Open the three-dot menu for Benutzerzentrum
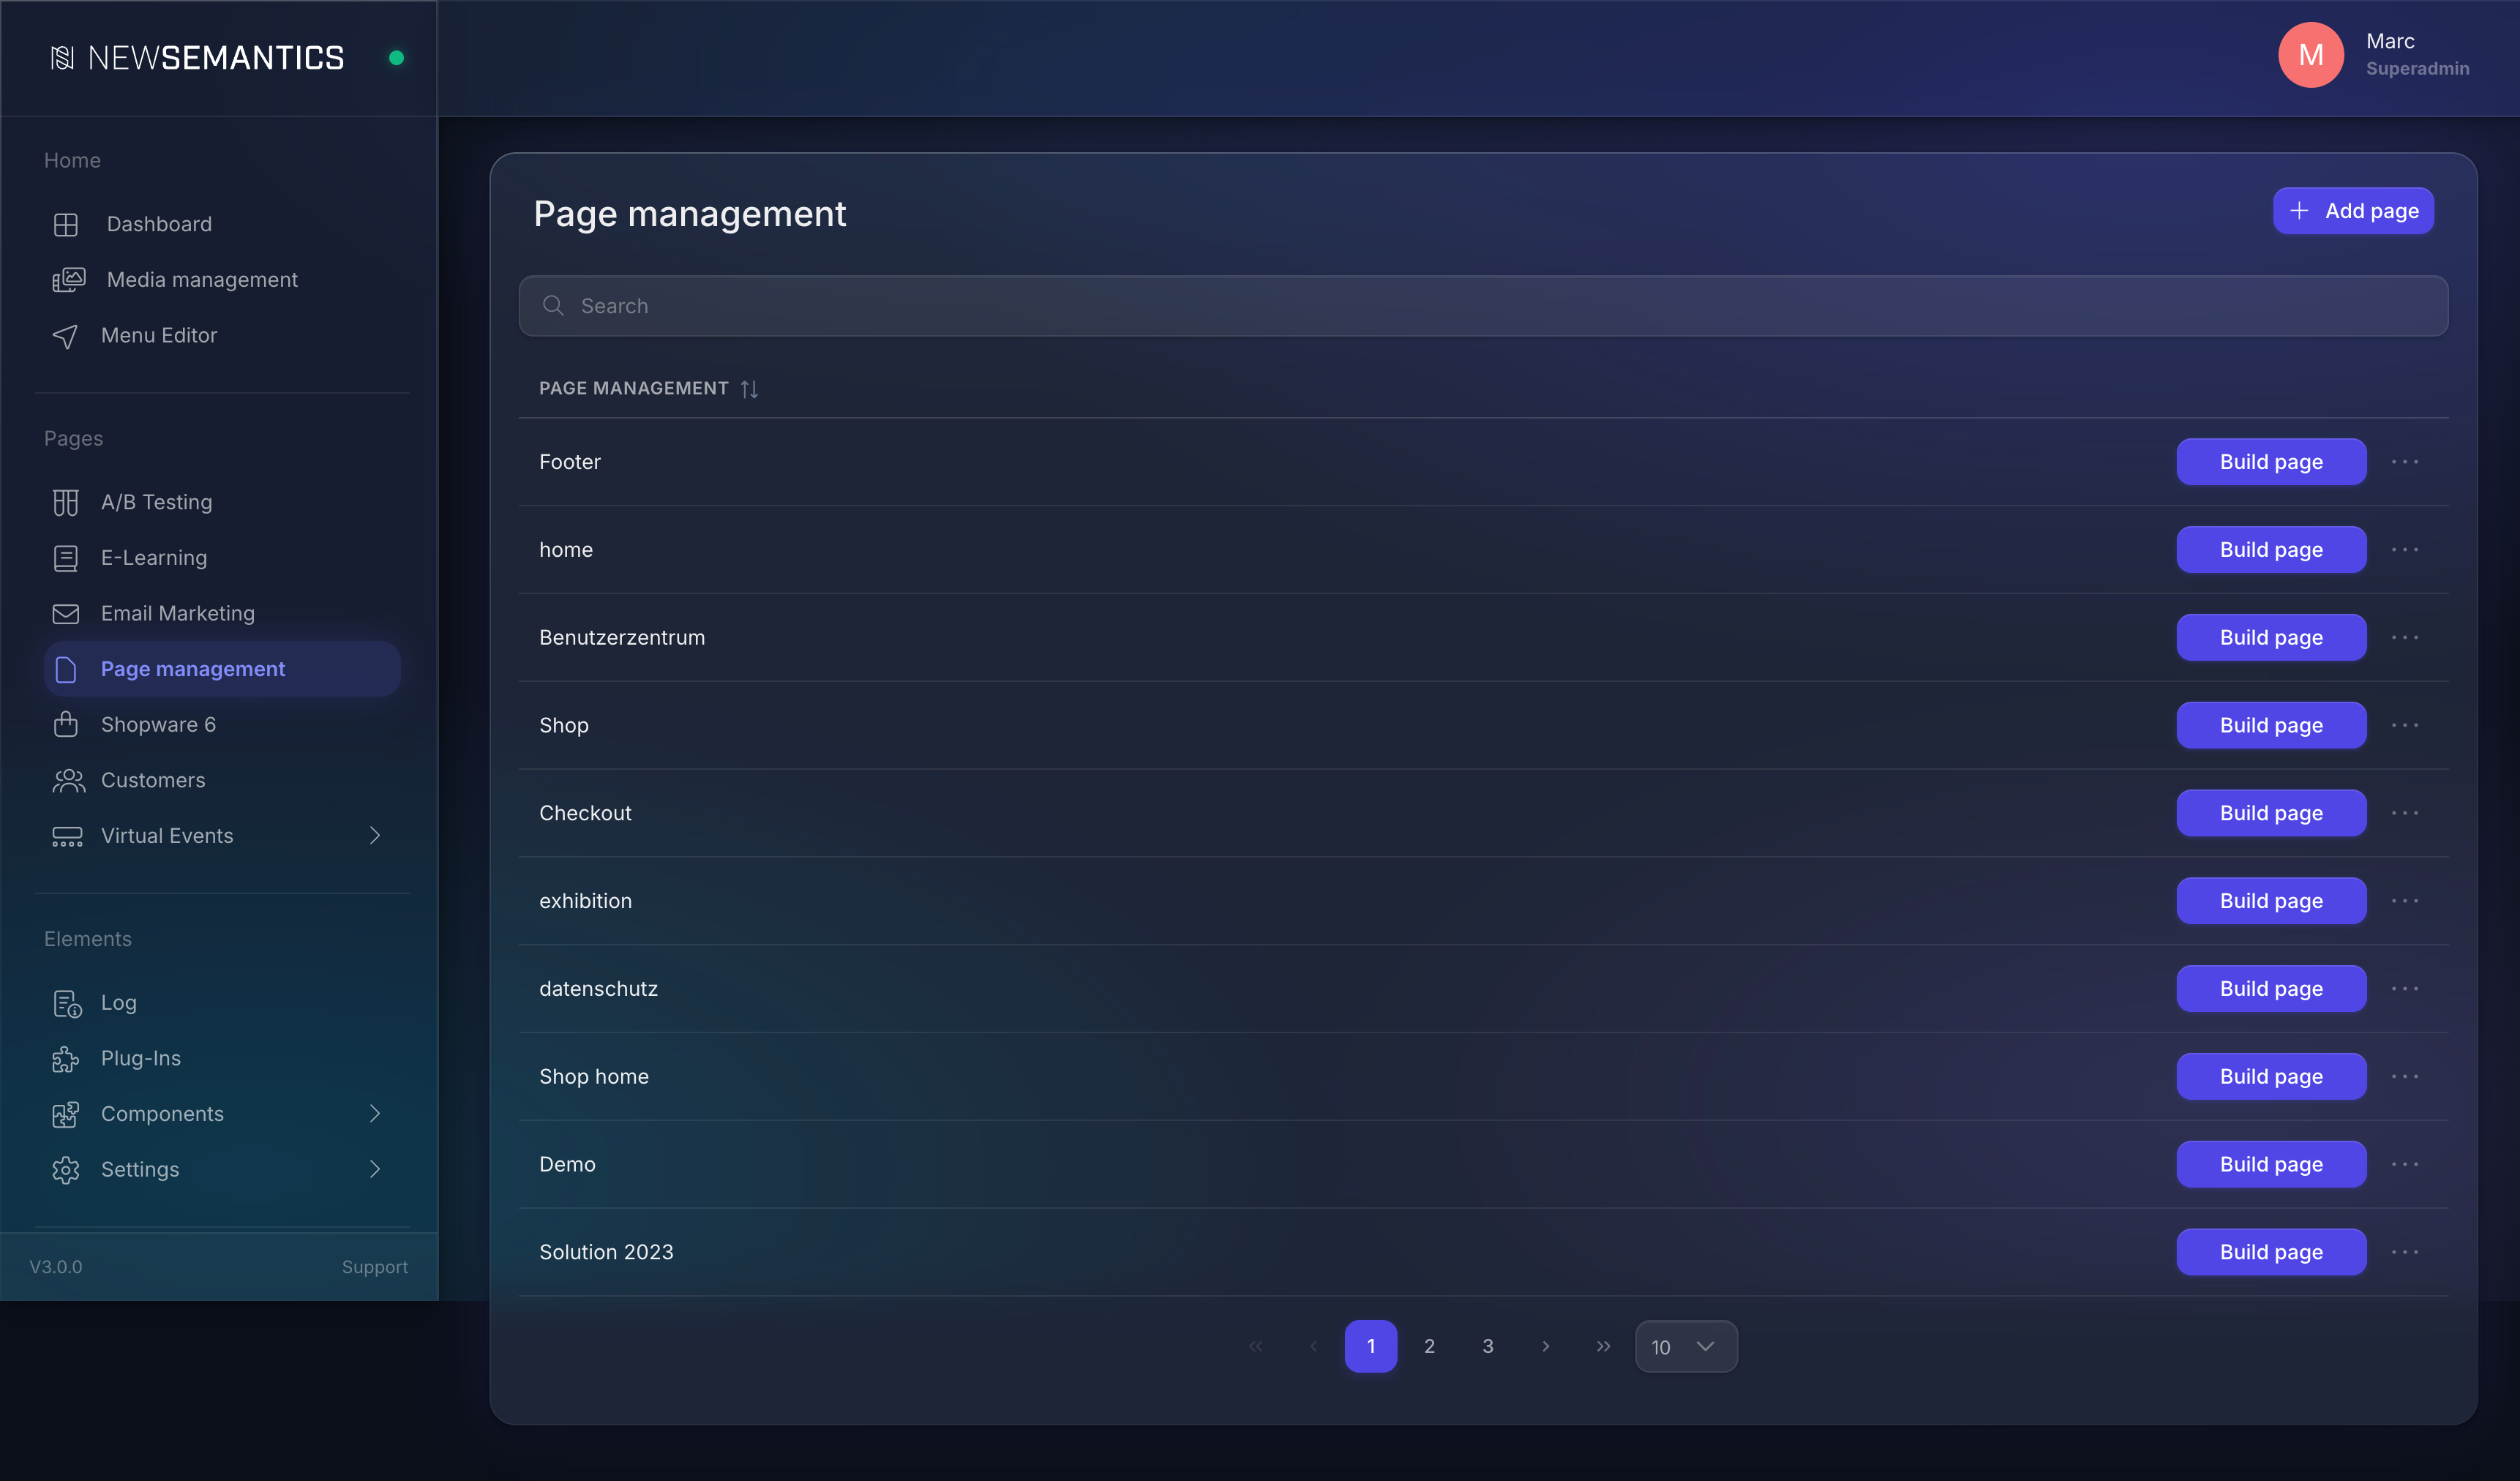This screenshot has width=2520, height=1481. pyautogui.click(x=2405, y=637)
